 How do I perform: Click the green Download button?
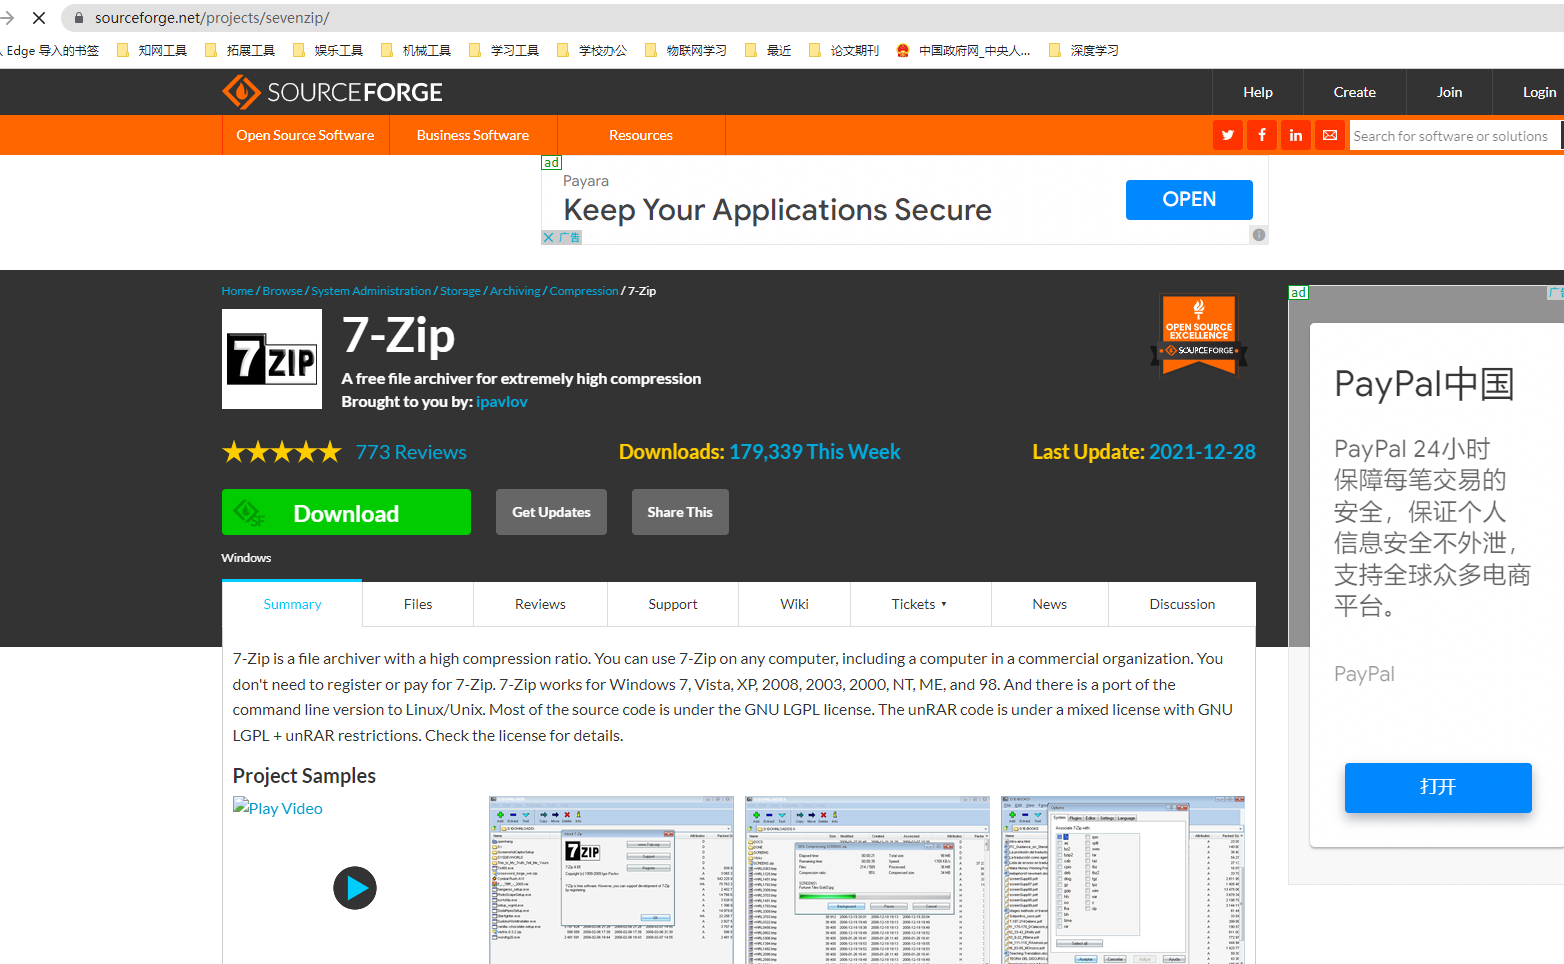(x=345, y=512)
